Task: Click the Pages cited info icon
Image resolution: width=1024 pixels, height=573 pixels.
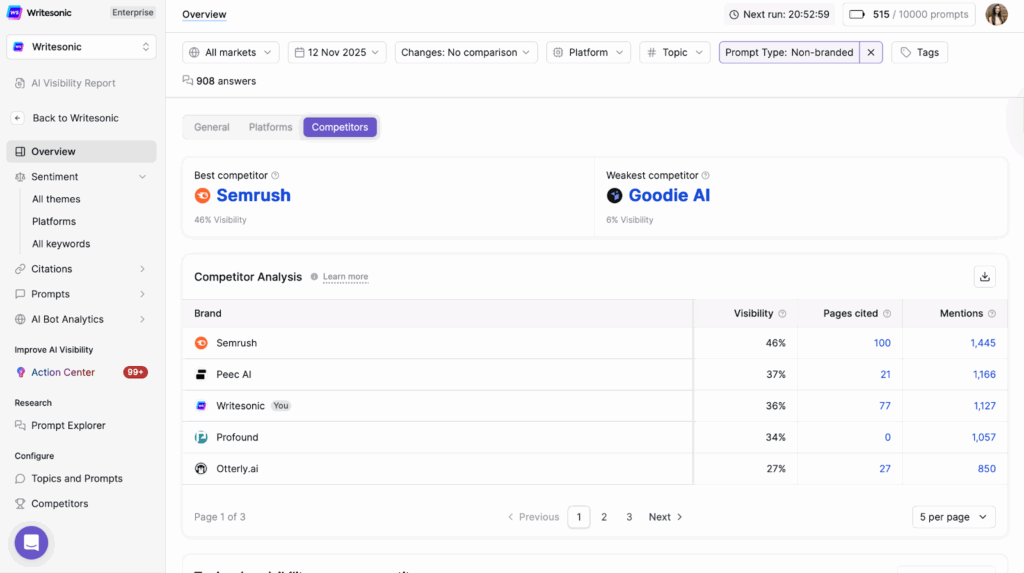Action: pyautogui.click(x=886, y=314)
